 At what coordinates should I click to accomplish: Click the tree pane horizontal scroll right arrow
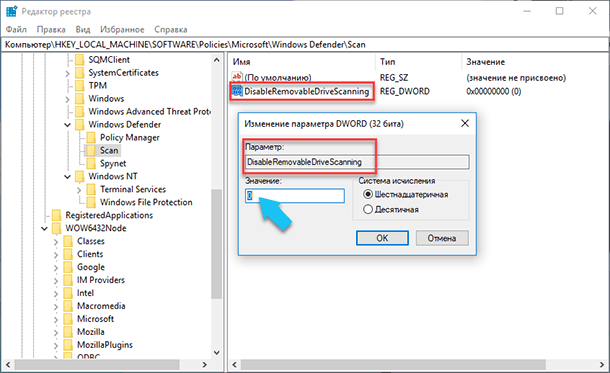205,365
